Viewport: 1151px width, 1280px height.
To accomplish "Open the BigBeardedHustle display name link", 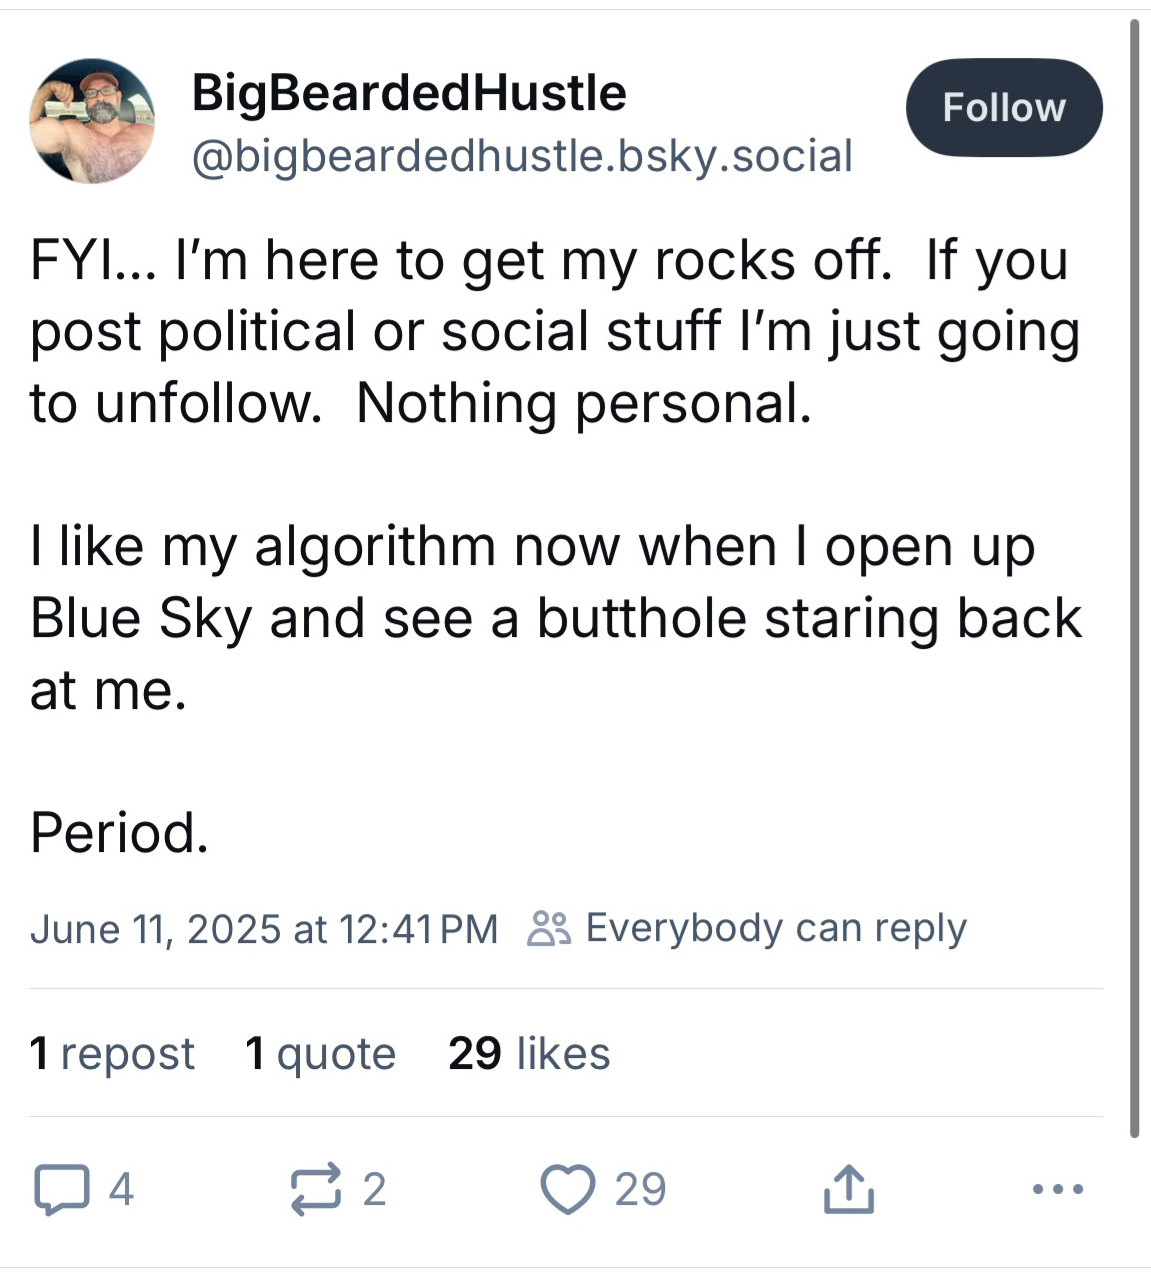I will [408, 93].
